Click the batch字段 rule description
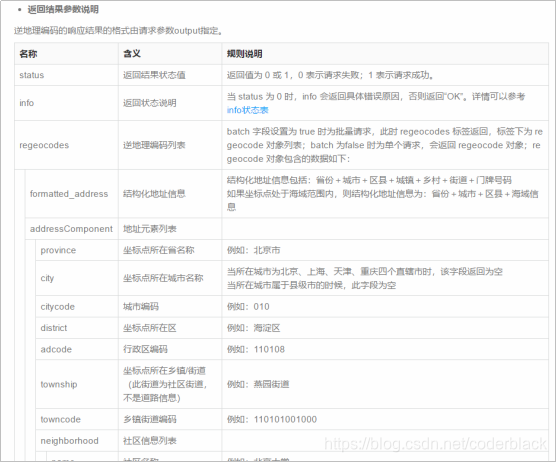This screenshot has width=556, height=462. 385,145
